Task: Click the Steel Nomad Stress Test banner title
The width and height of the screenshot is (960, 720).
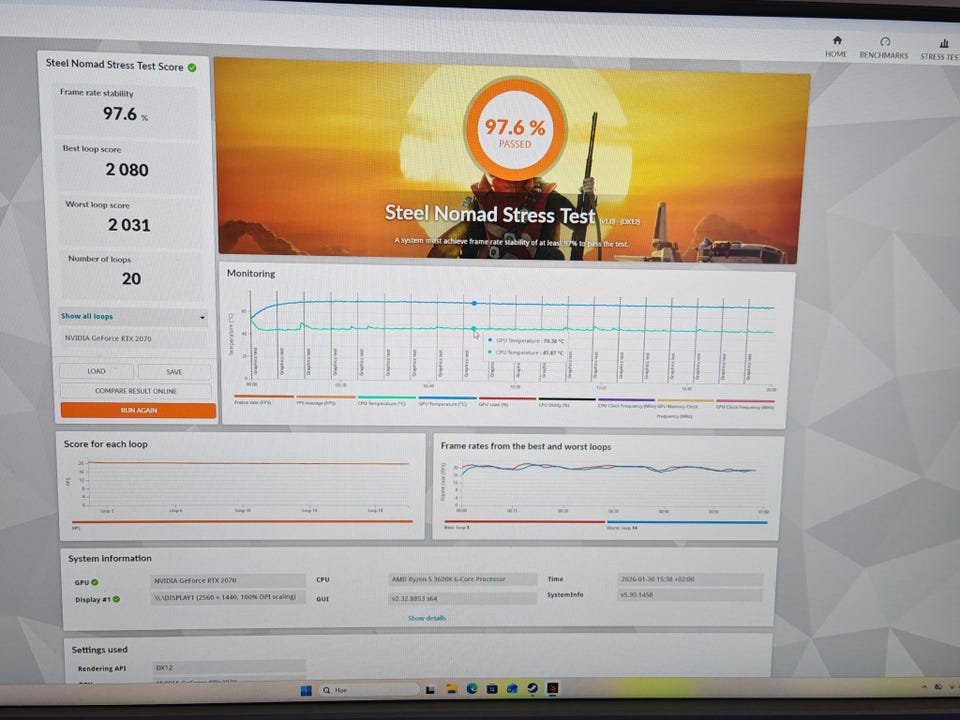Action: click(x=490, y=214)
